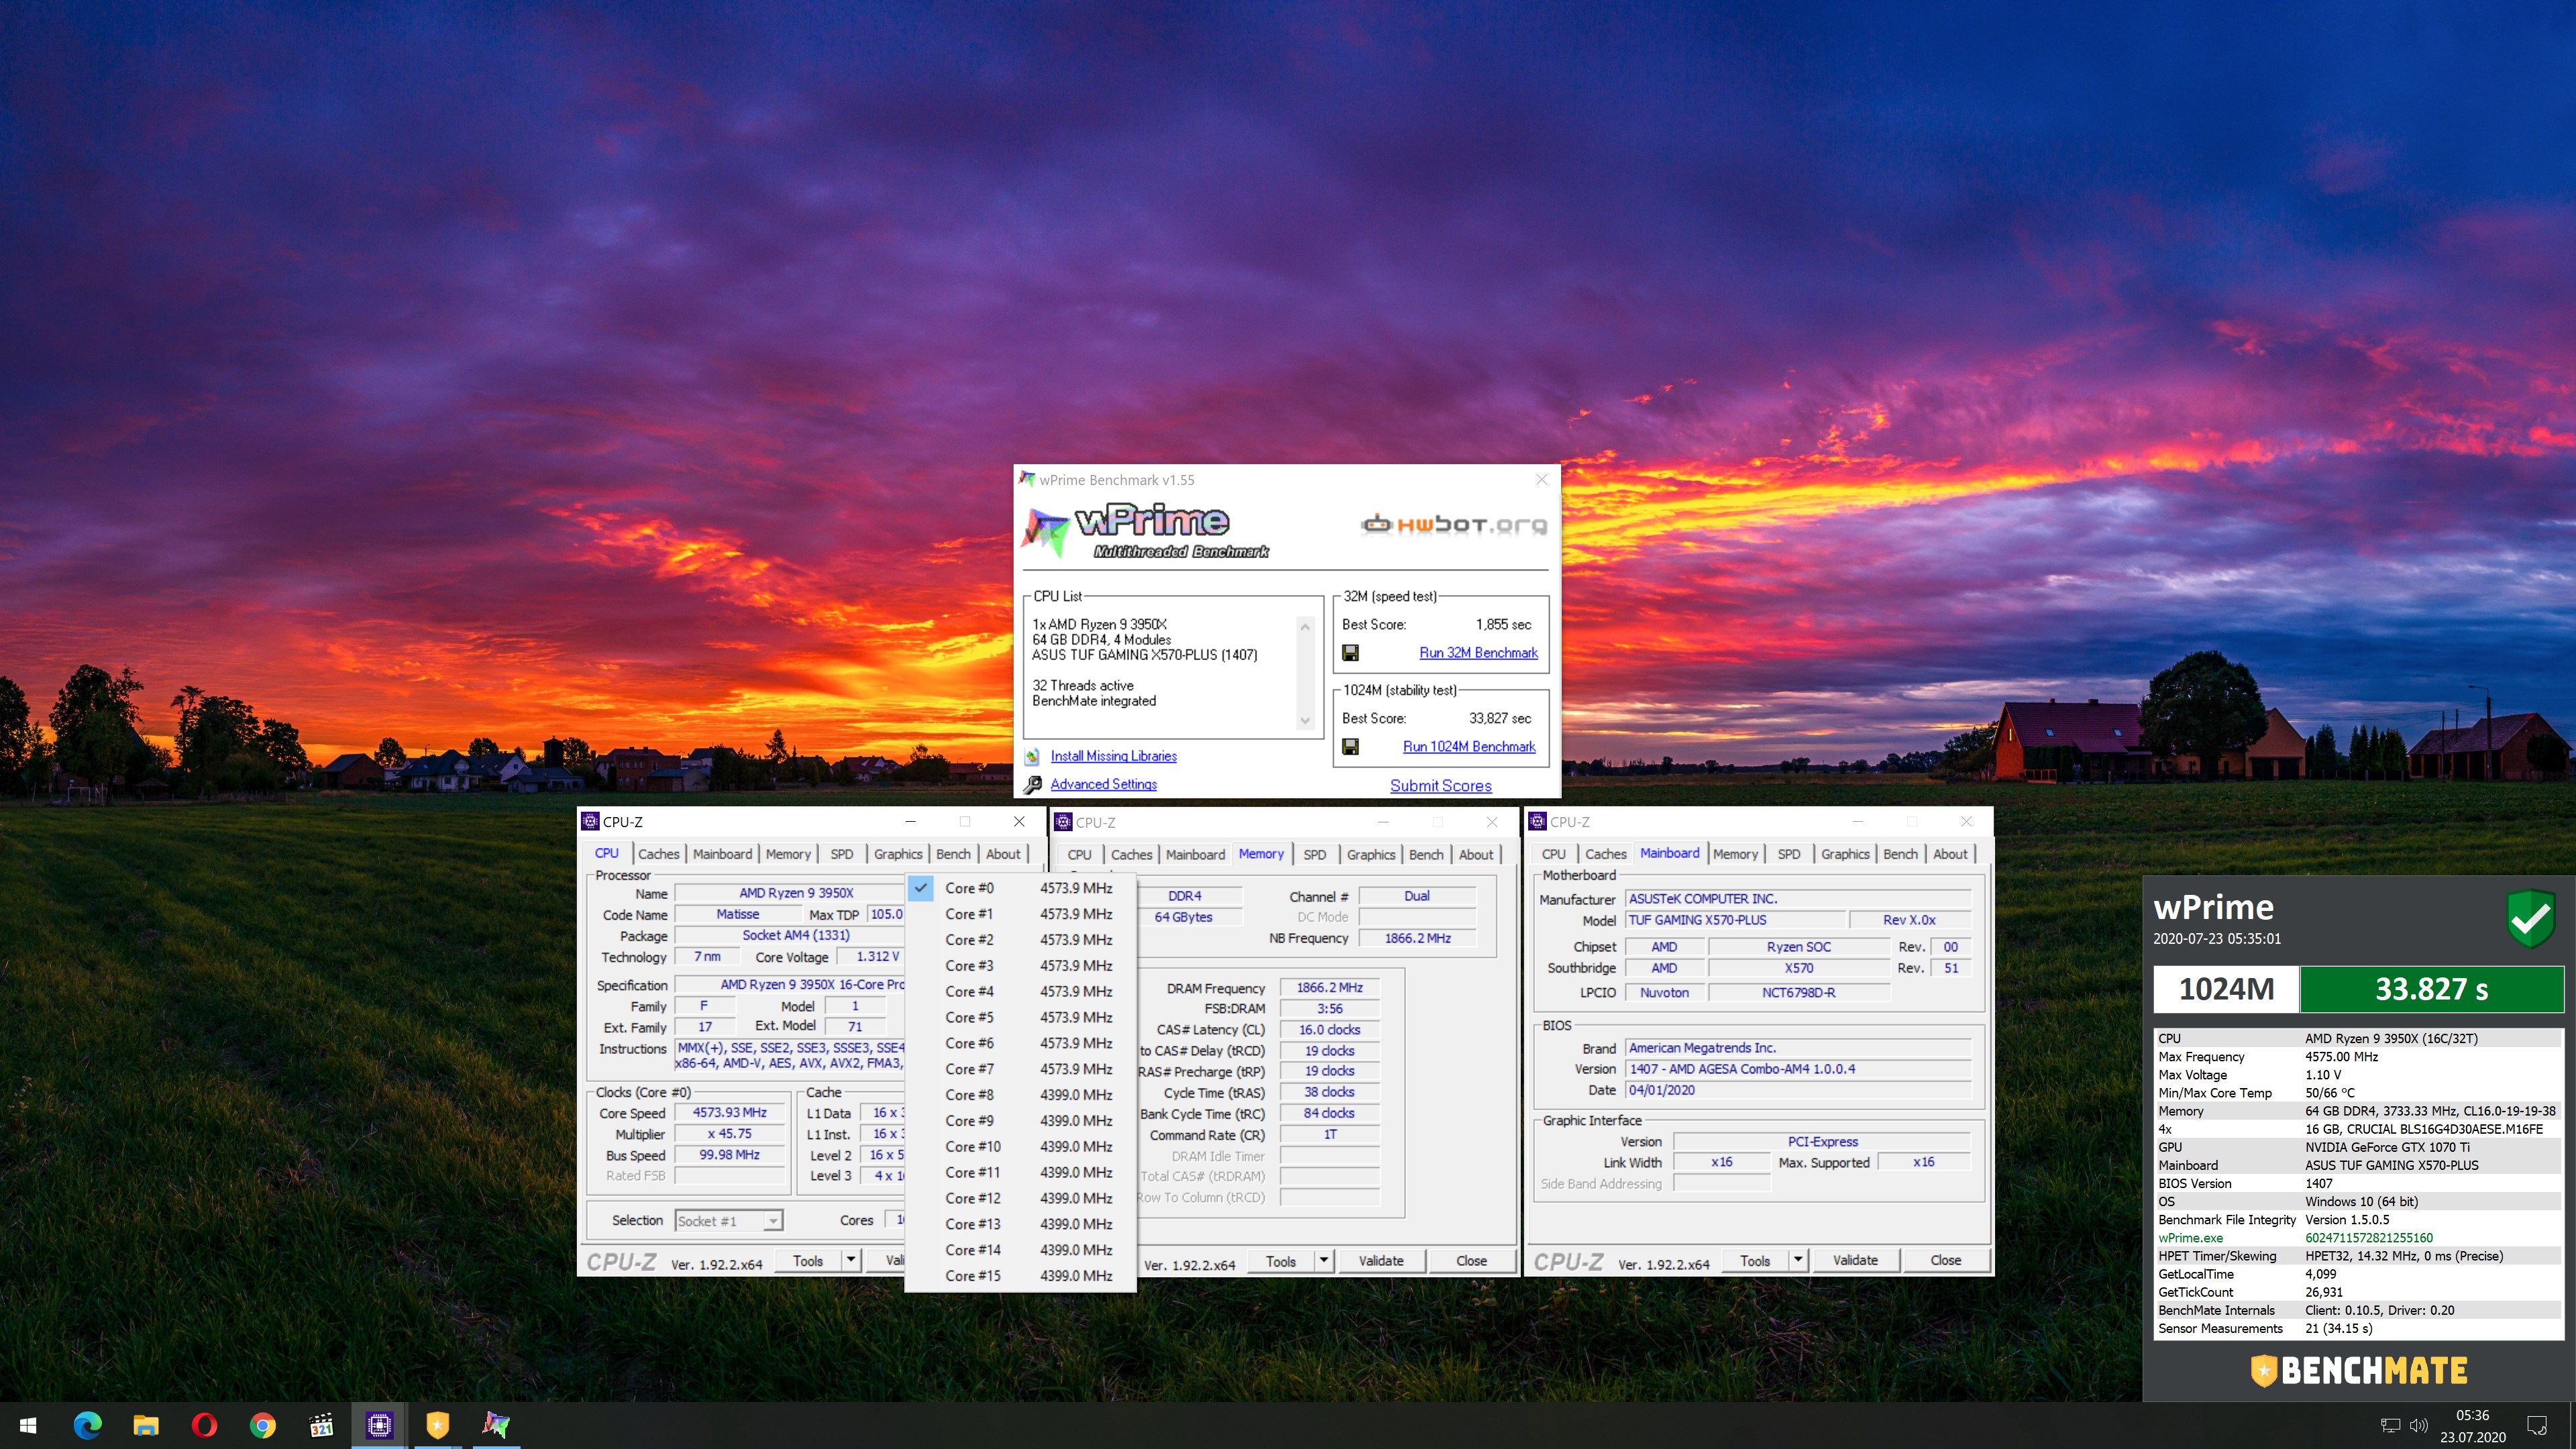Image resolution: width=2576 pixels, height=1449 pixels.
Task: Select Core #15 in clocks list
Action: [x=1021, y=1276]
